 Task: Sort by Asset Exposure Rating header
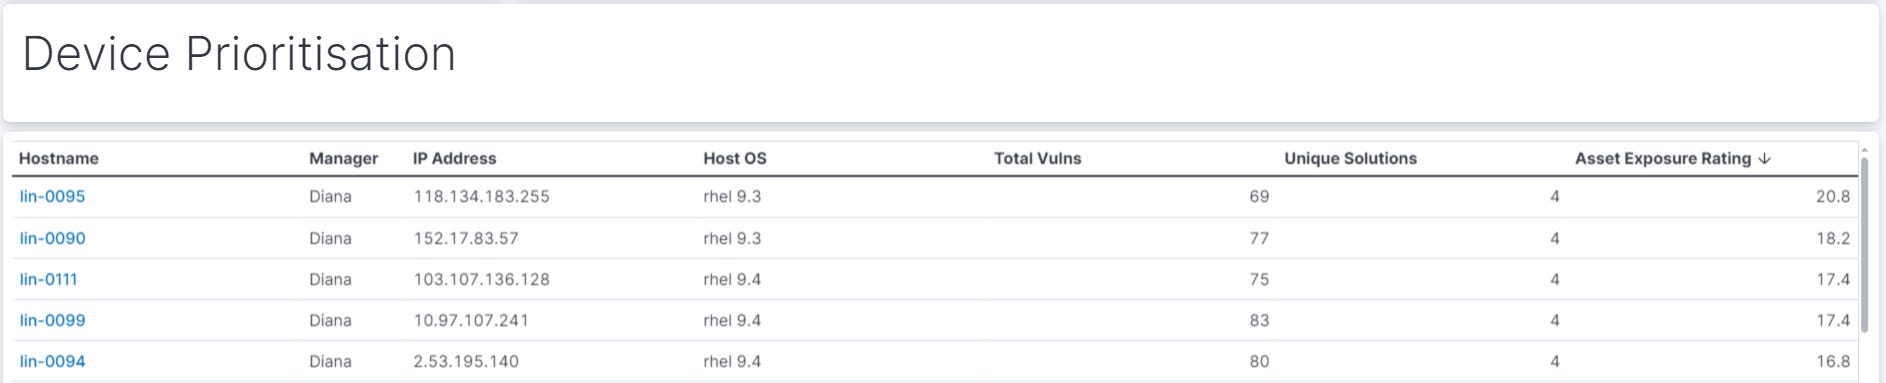pos(1663,158)
